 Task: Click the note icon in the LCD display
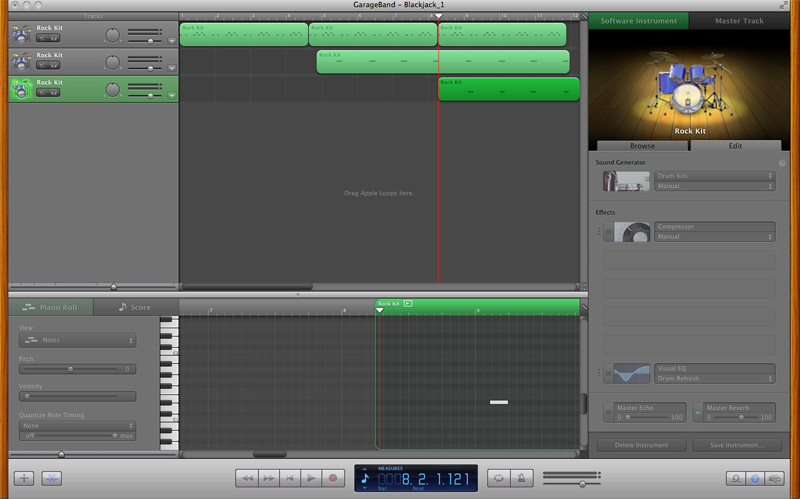point(365,479)
